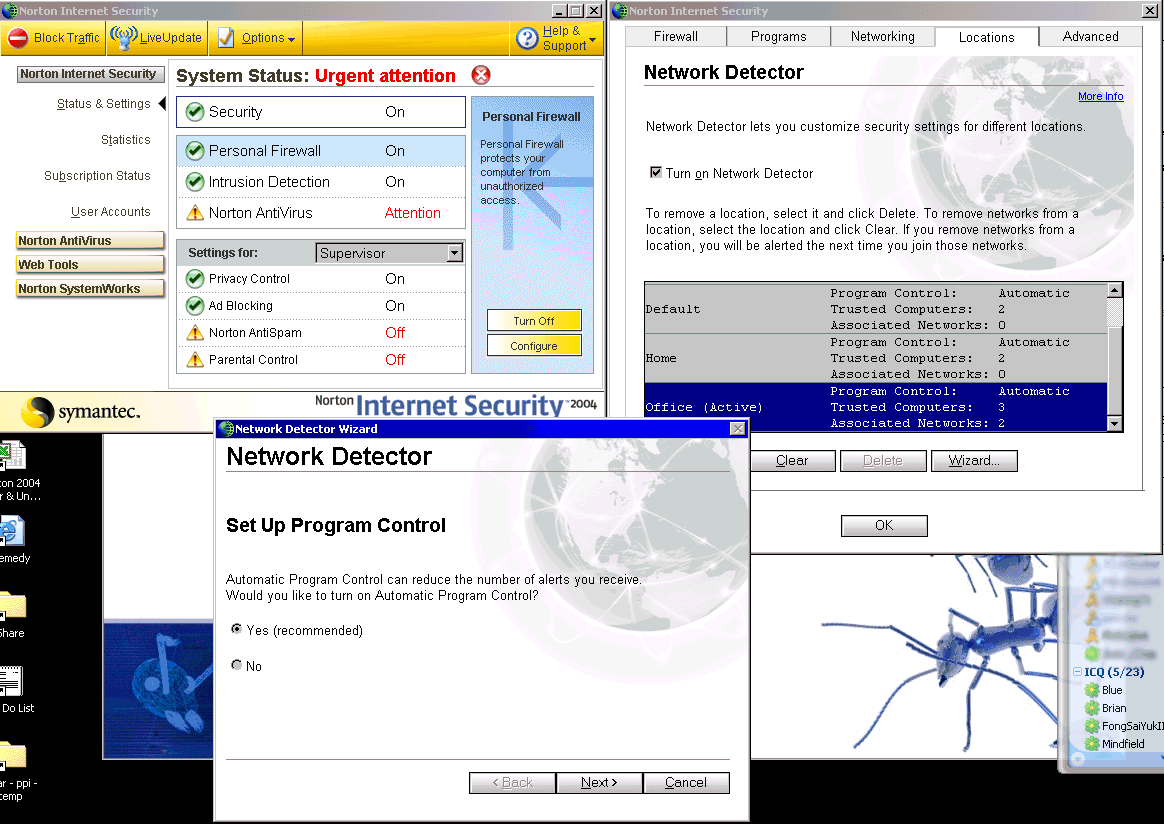Click the red Urgent attention X icon
This screenshot has height=824, width=1164.
(481, 75)
